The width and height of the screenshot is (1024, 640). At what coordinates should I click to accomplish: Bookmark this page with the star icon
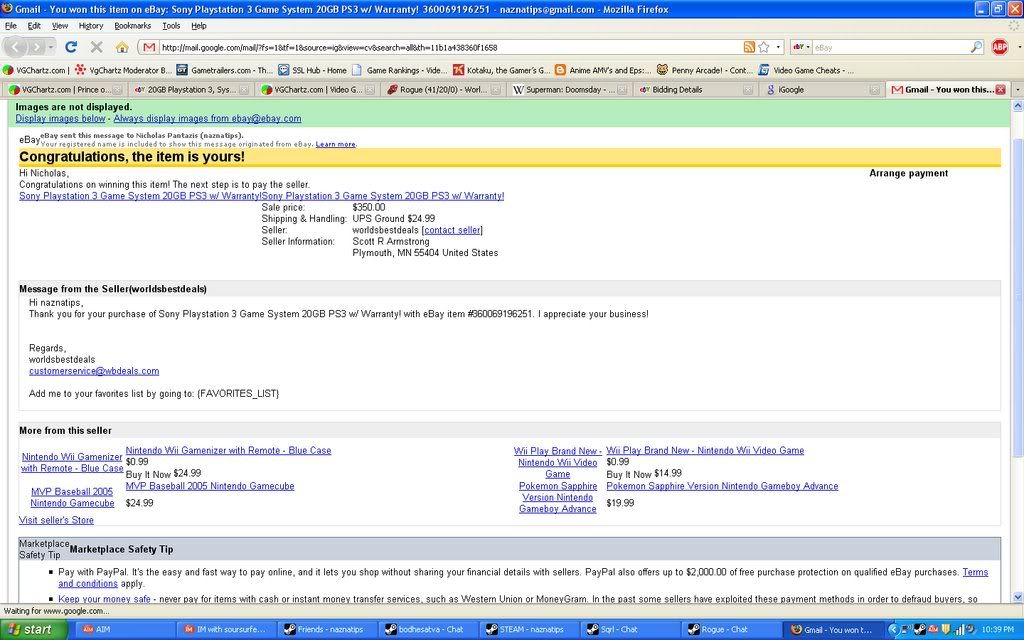click(764, 47)
